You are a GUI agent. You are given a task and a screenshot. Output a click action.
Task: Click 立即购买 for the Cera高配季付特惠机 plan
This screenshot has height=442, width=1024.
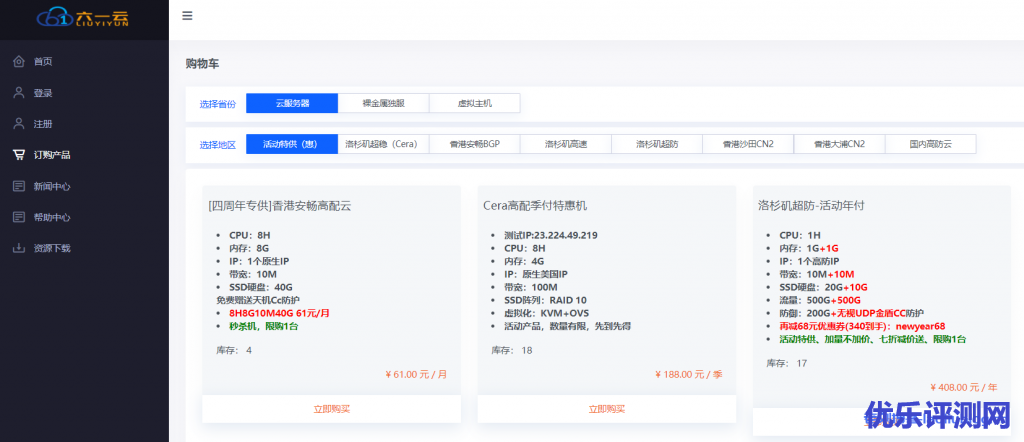606,409
